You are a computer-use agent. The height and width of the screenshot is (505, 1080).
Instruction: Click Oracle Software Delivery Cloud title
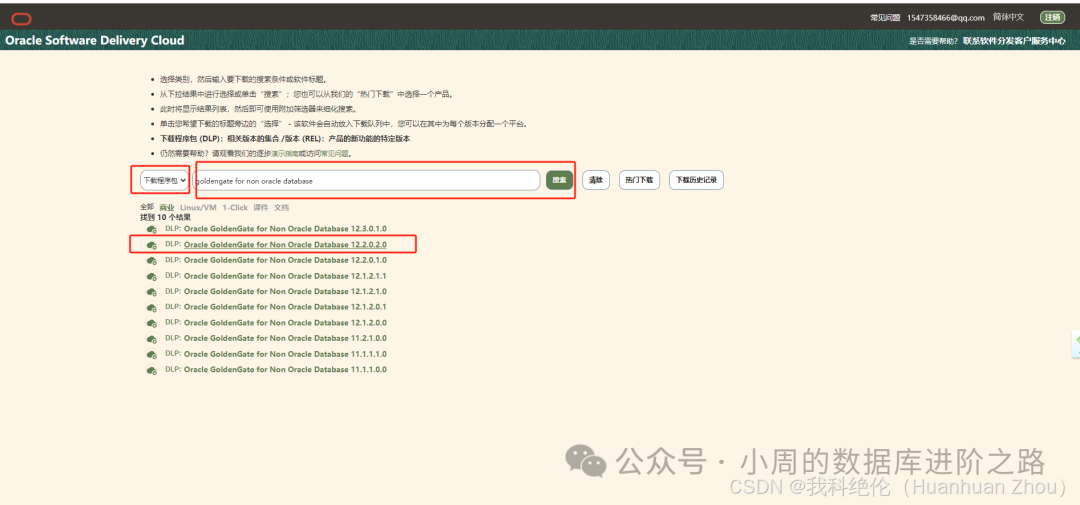[95, 41]
